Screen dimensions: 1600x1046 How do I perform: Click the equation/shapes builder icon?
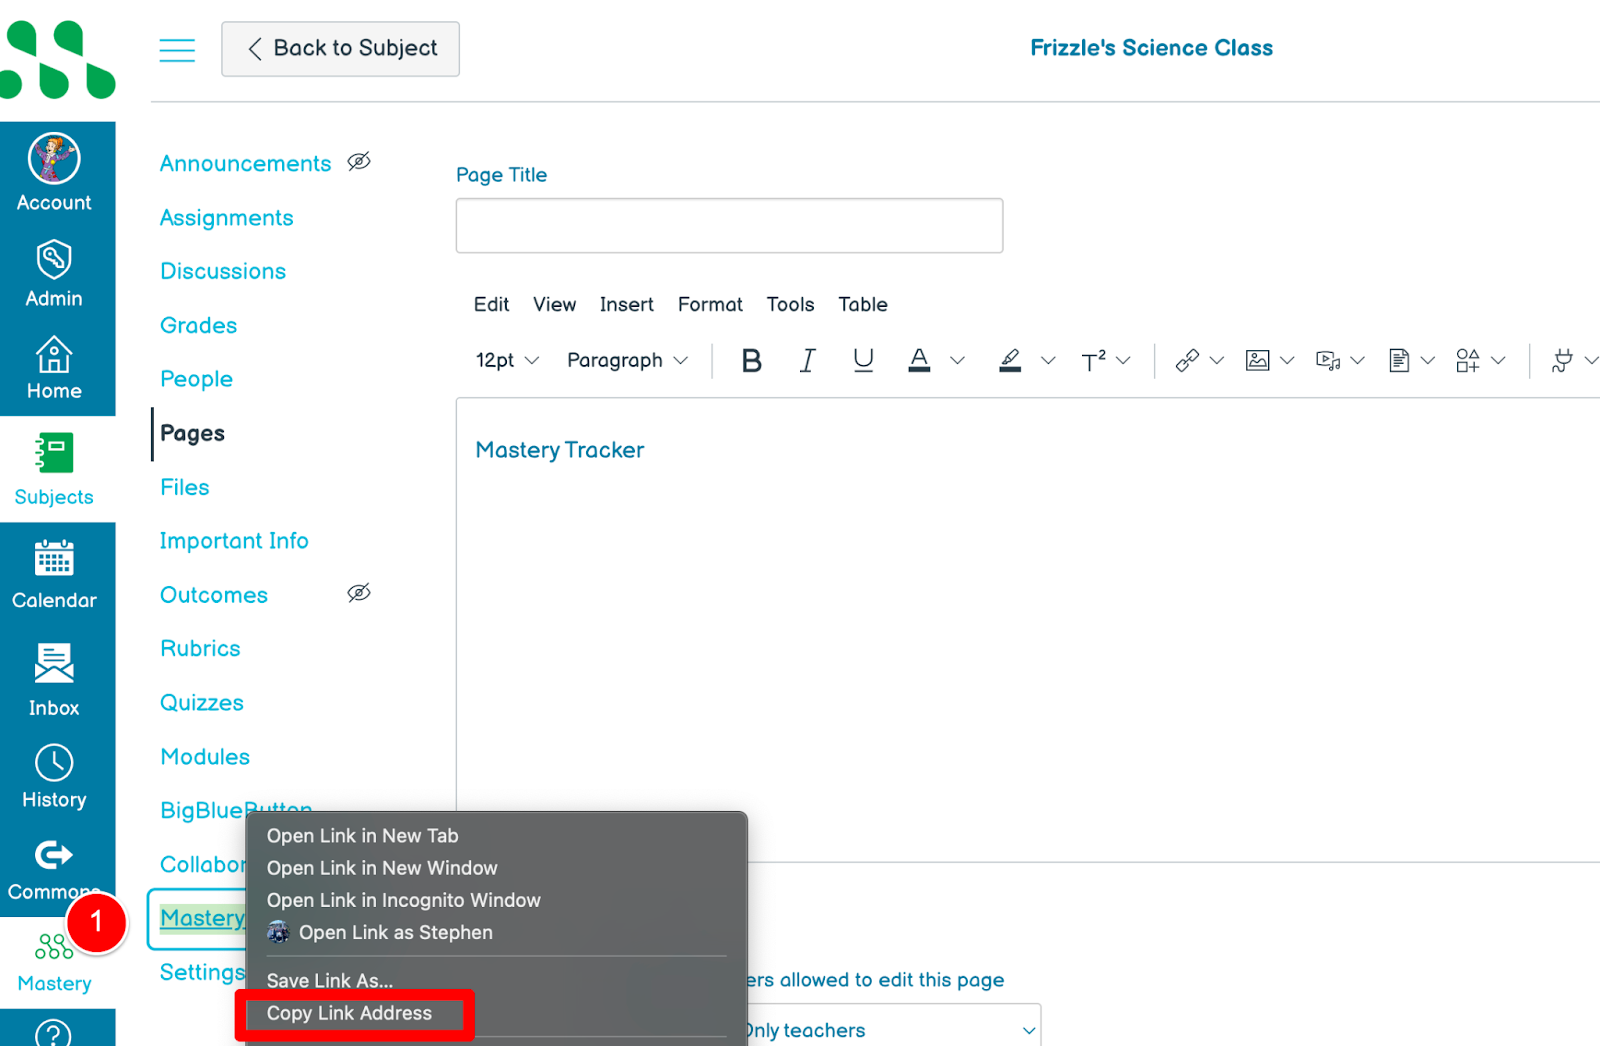[x=1467, y=360]
